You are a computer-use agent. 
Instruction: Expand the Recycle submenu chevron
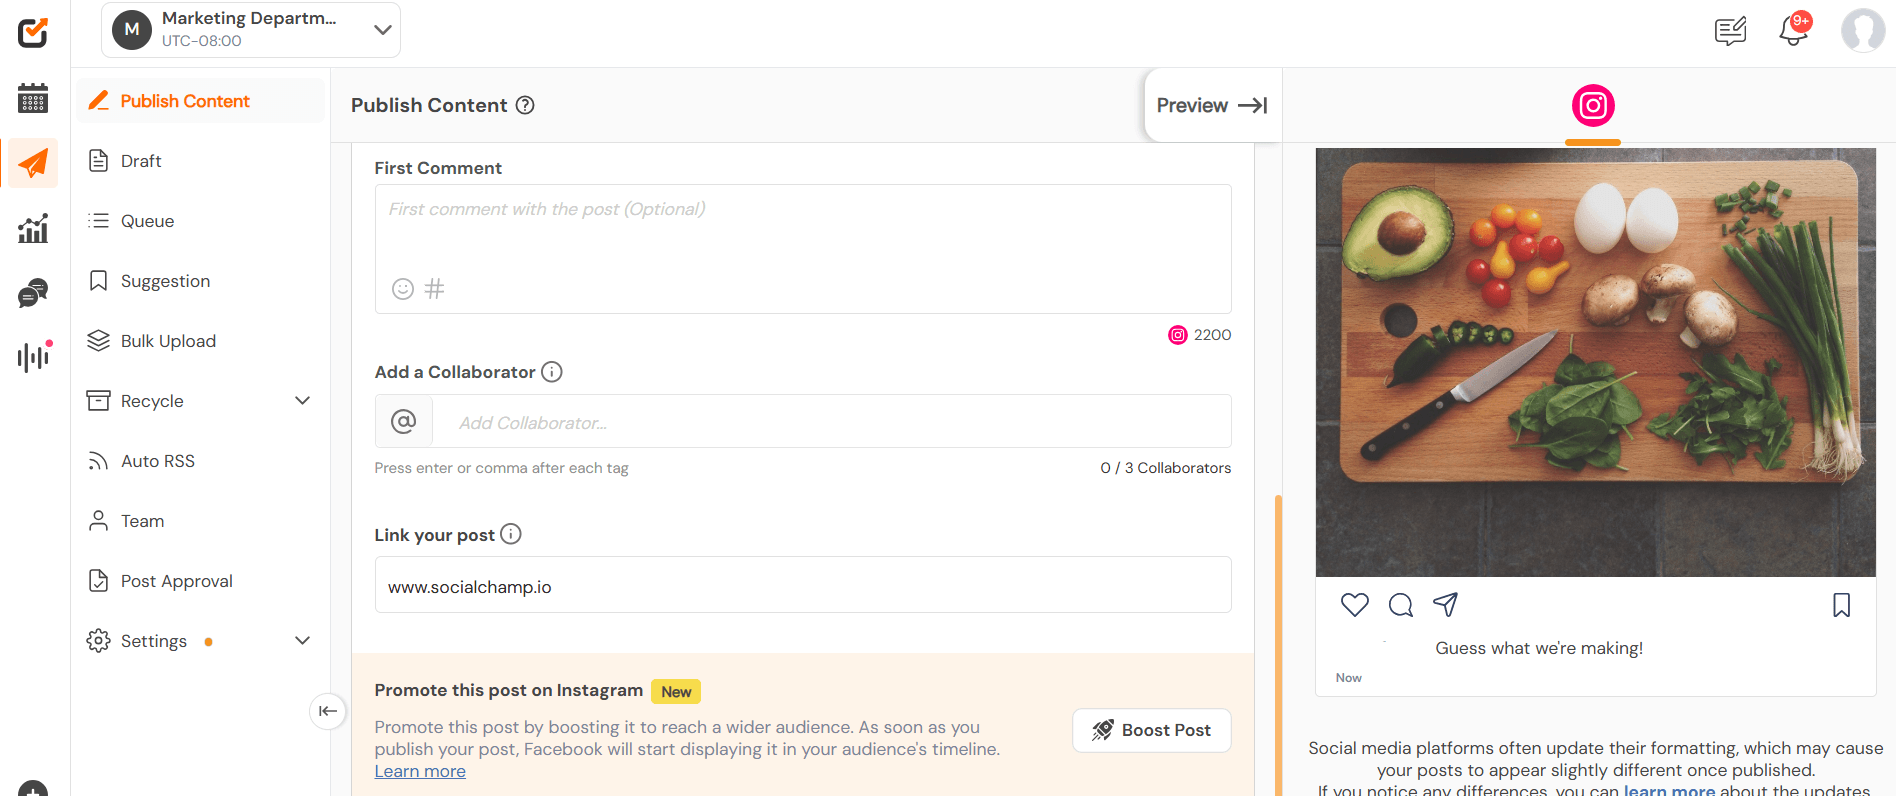point(303,401)
